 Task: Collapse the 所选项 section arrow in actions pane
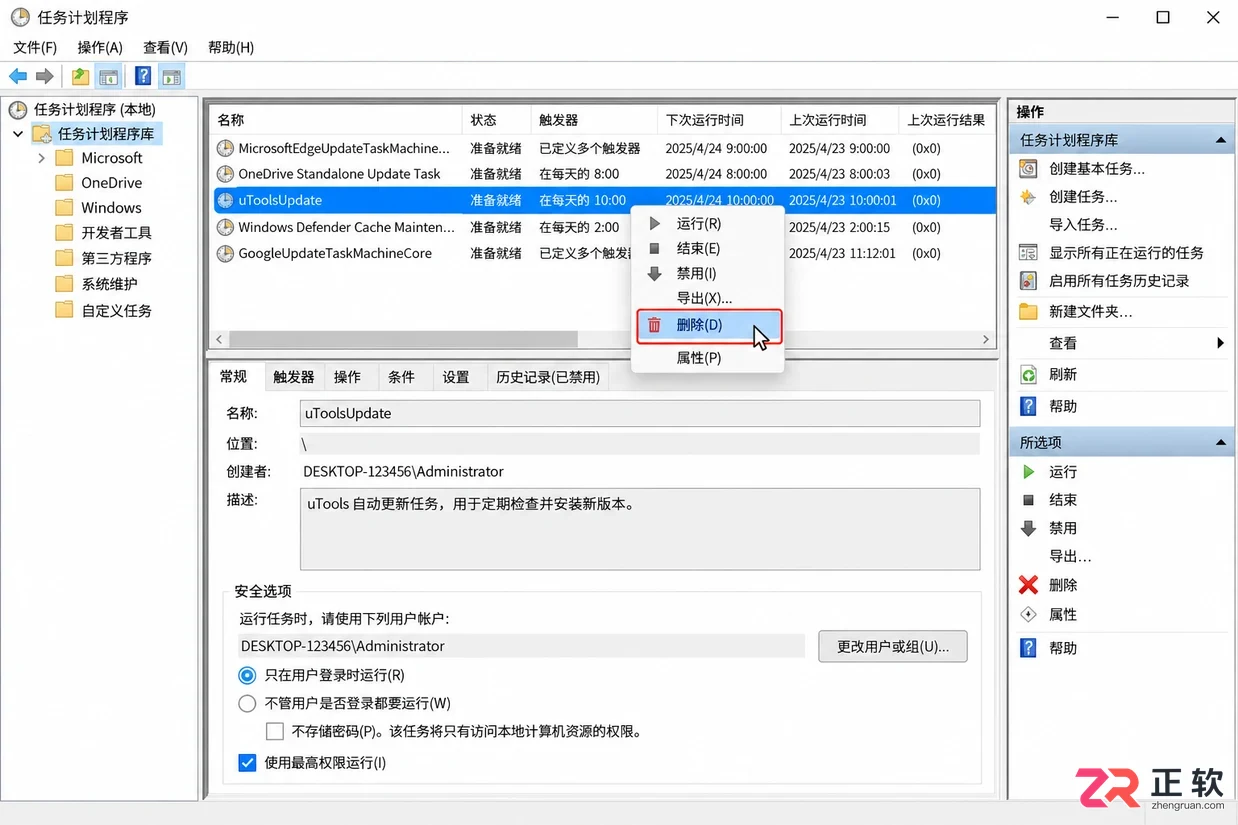coord(1221,442)
